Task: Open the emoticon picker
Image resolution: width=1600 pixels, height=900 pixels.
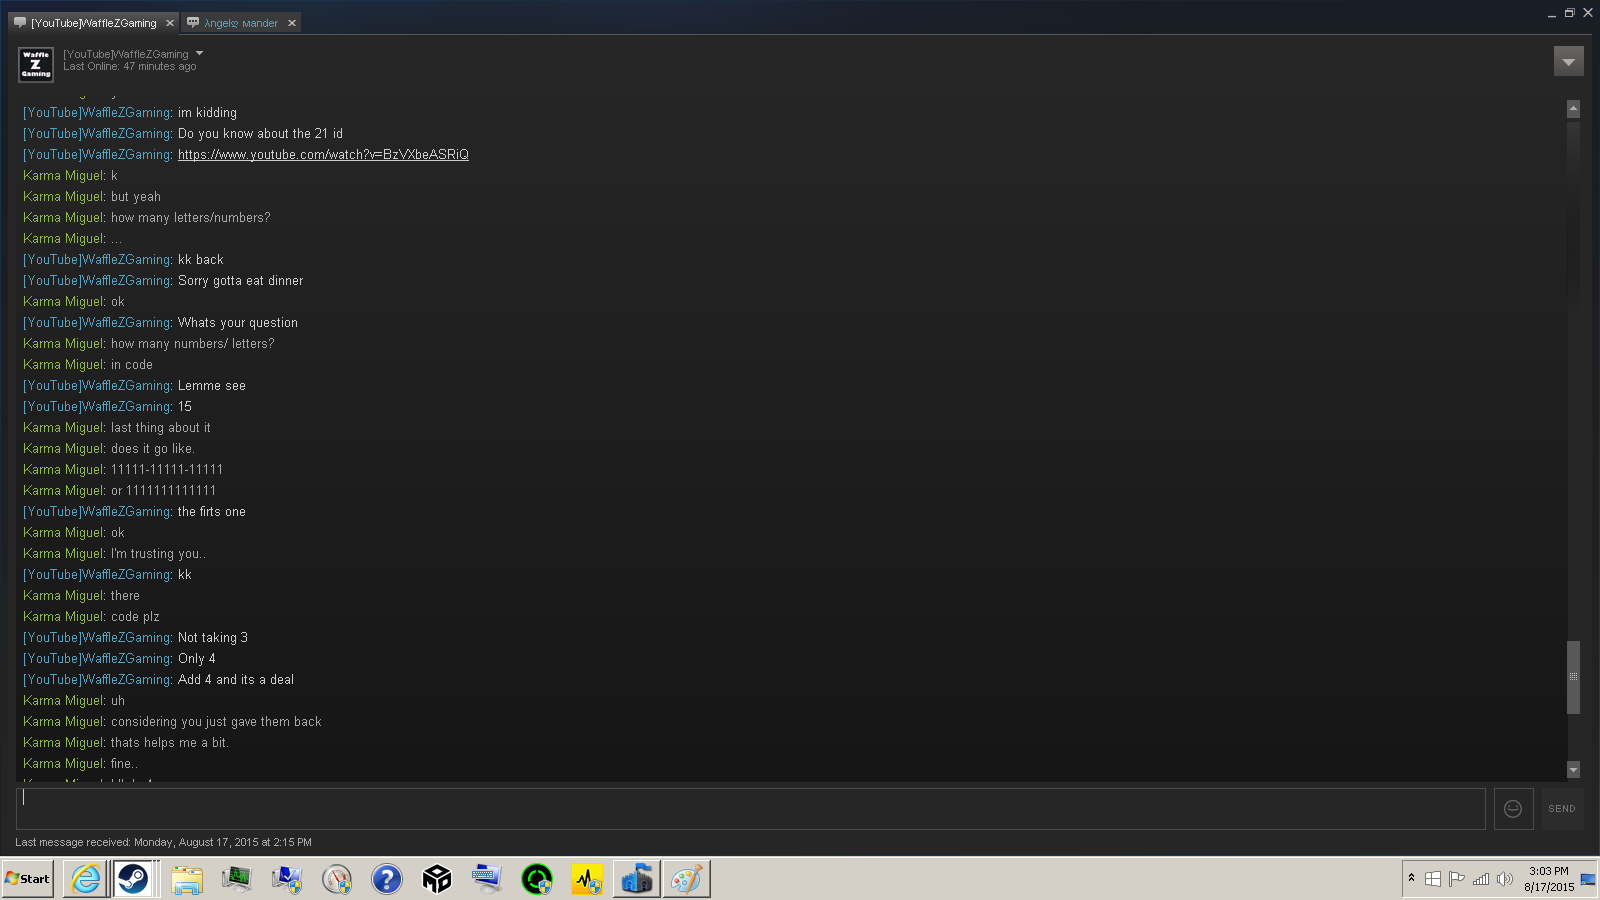Action: click(x=1513, y=809)
